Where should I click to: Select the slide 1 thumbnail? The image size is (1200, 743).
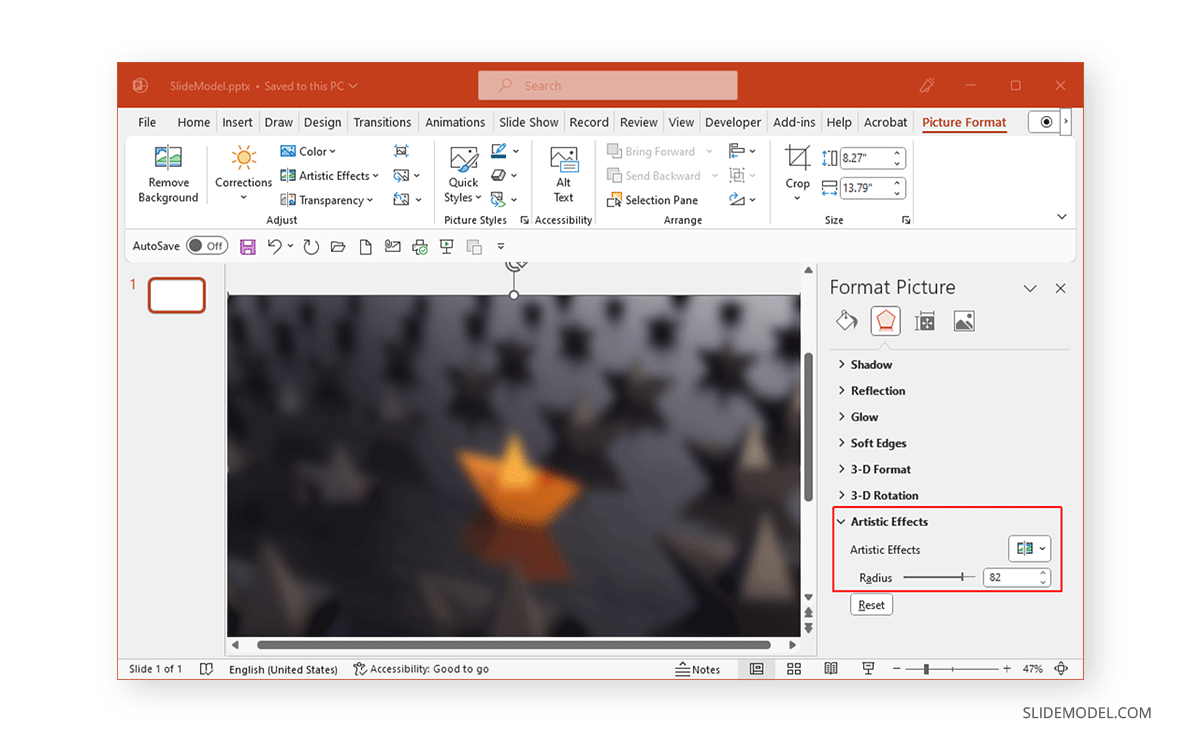point(176,295)
